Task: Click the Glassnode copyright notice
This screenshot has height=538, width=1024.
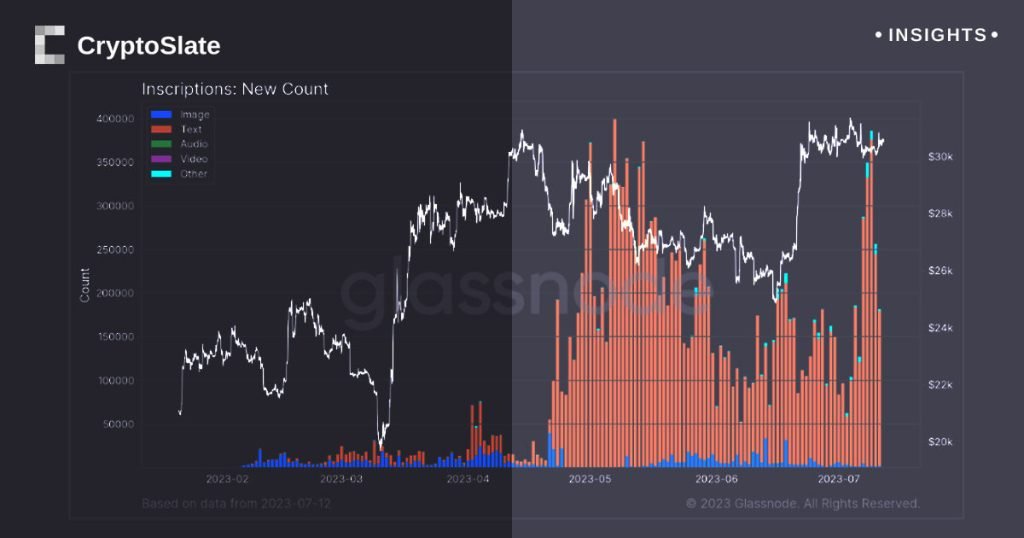Action: click(803, 503)
